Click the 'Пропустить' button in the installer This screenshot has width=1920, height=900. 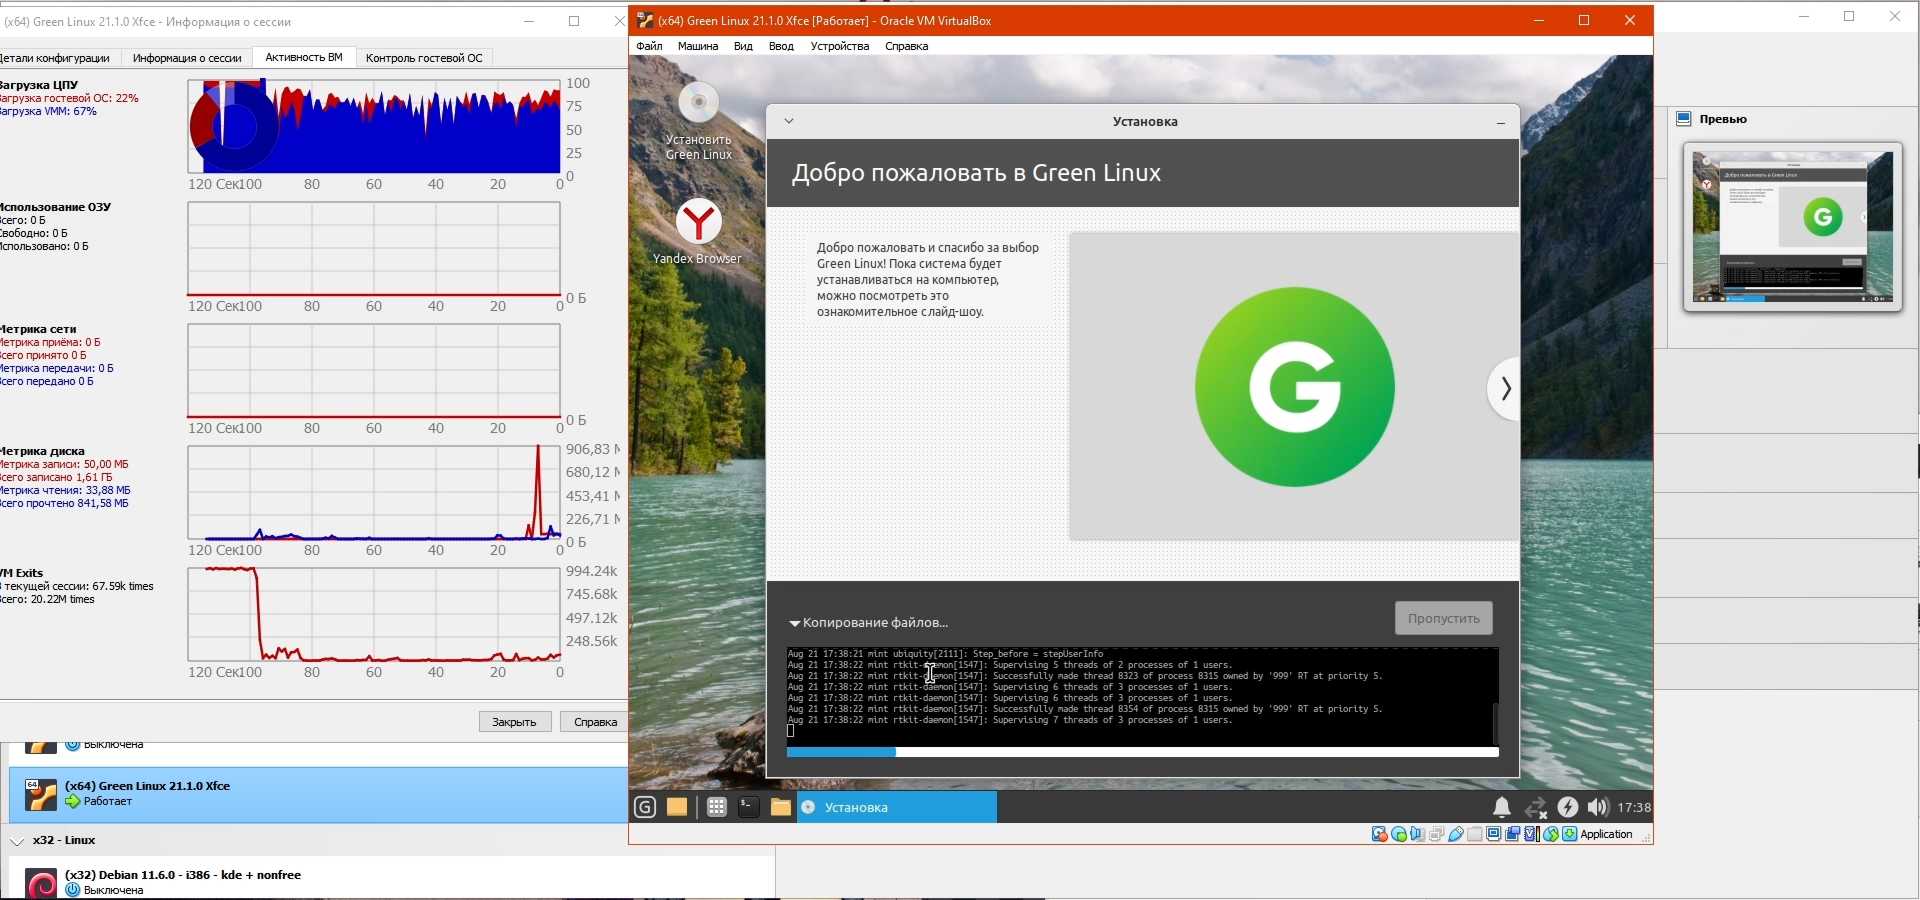(x=1444, y=618)
